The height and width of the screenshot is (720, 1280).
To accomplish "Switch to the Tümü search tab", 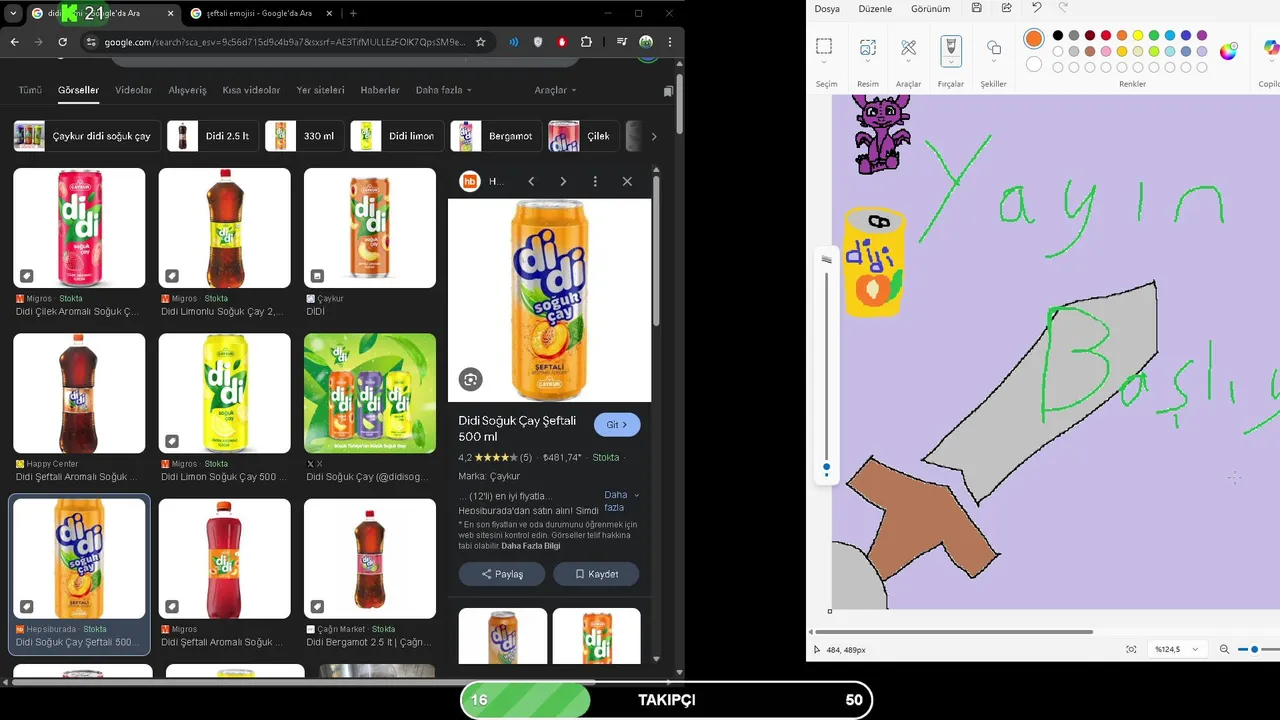I will tap(30, 90).
